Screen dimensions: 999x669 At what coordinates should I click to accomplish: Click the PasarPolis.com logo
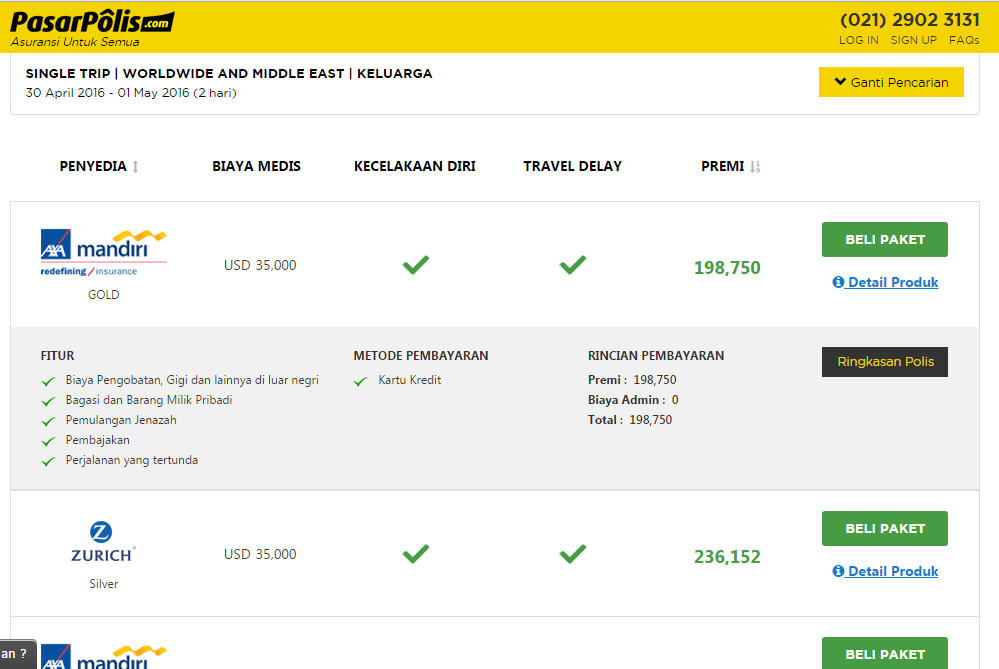tap(92, 29)
